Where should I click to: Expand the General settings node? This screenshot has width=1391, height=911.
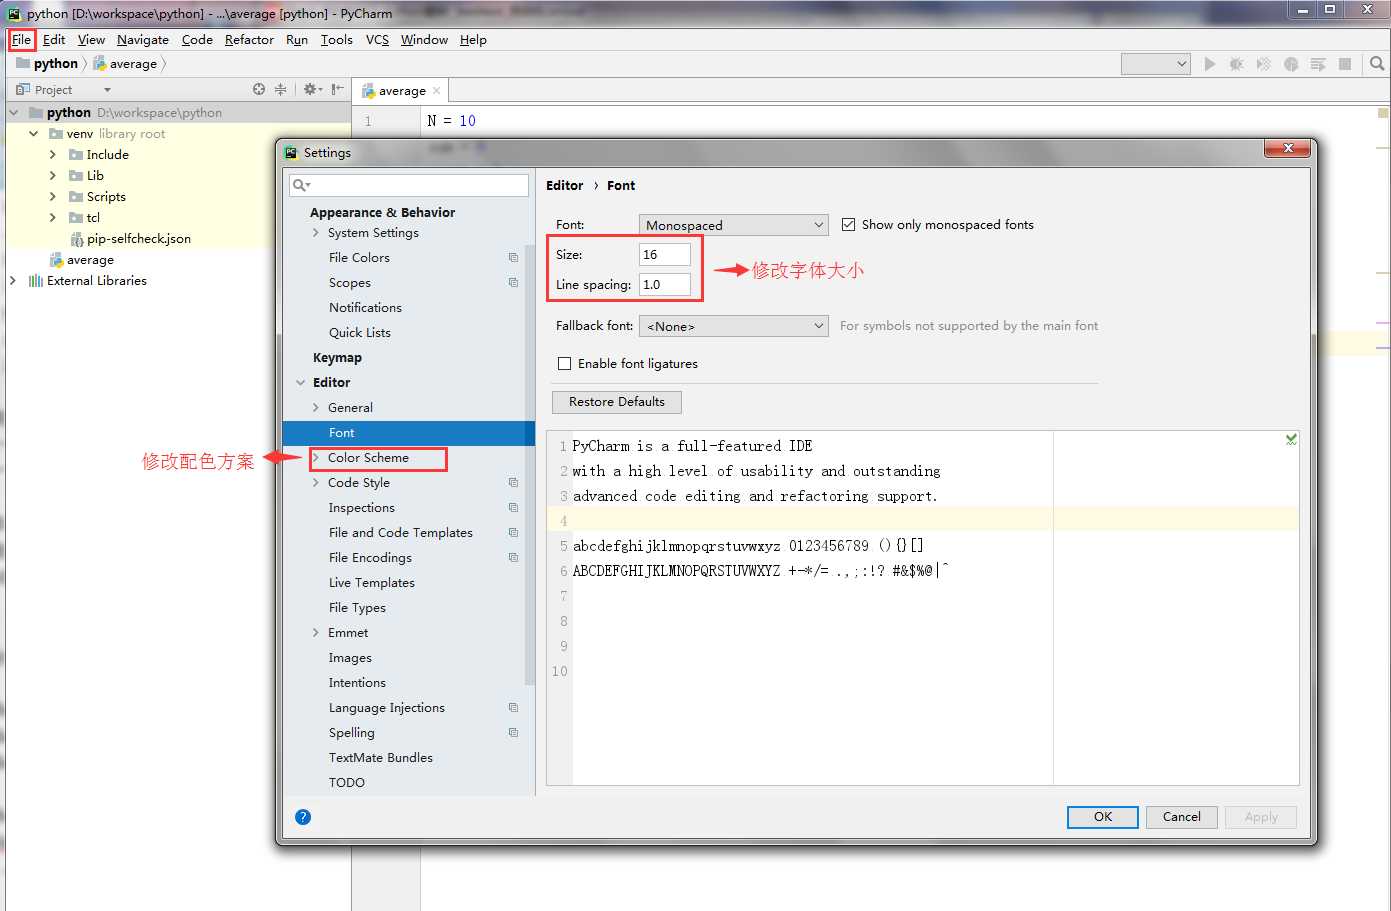[316, 408]
